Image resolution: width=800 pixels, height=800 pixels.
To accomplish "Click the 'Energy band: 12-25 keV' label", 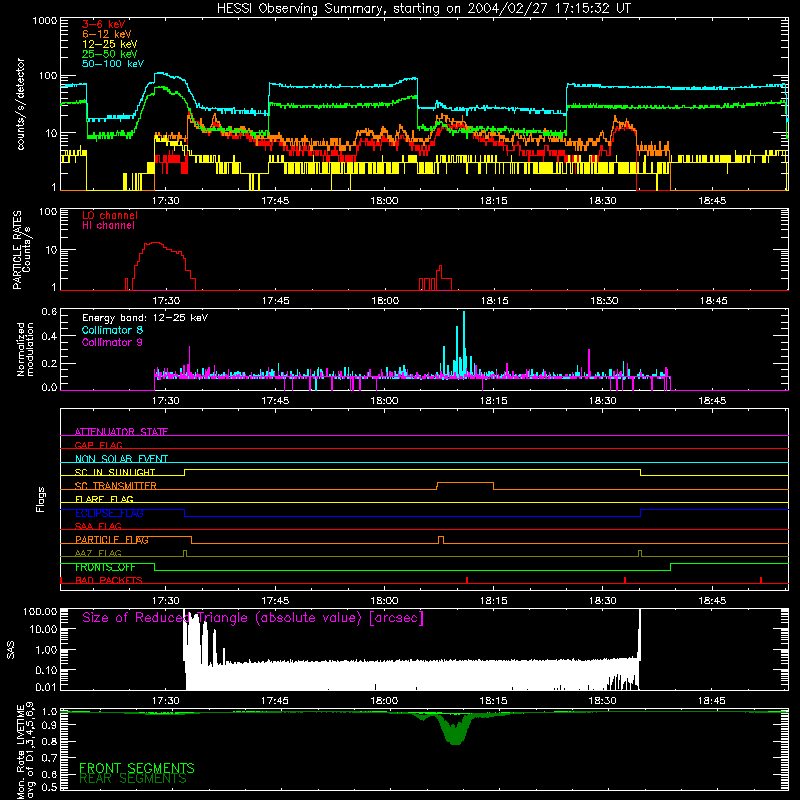I will coord(144,318).
